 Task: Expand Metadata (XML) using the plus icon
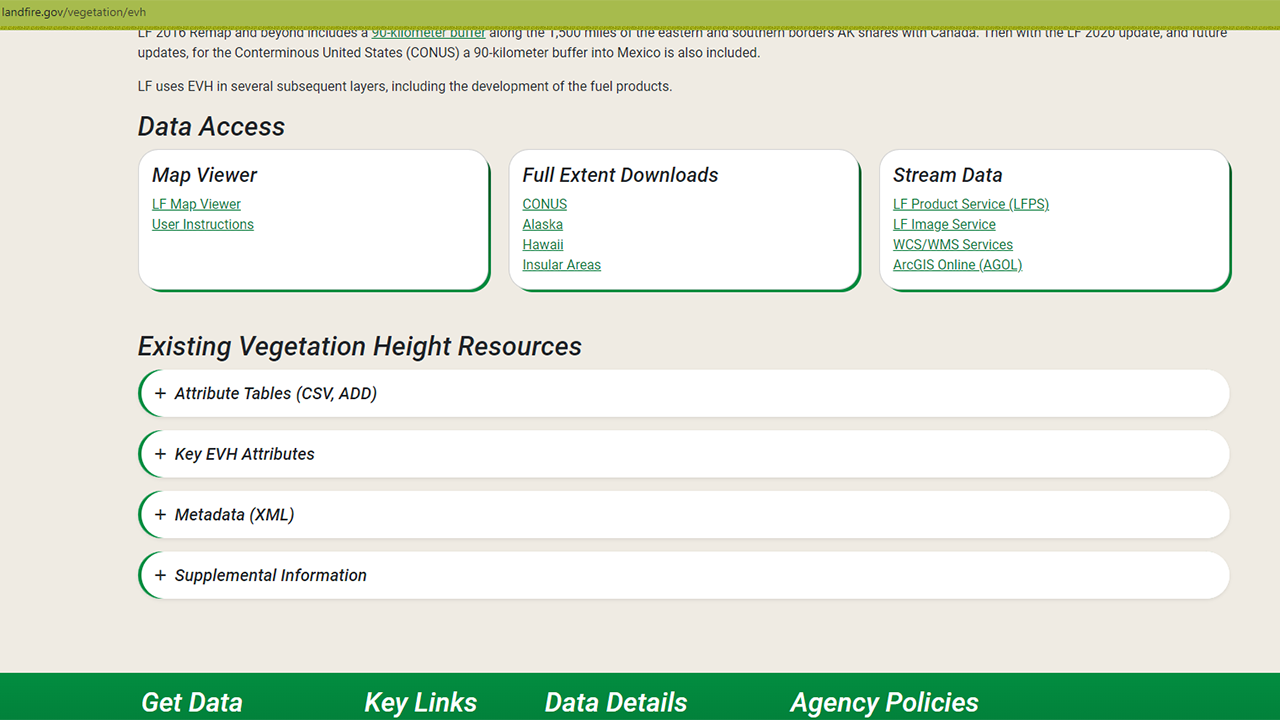point(160,514)
